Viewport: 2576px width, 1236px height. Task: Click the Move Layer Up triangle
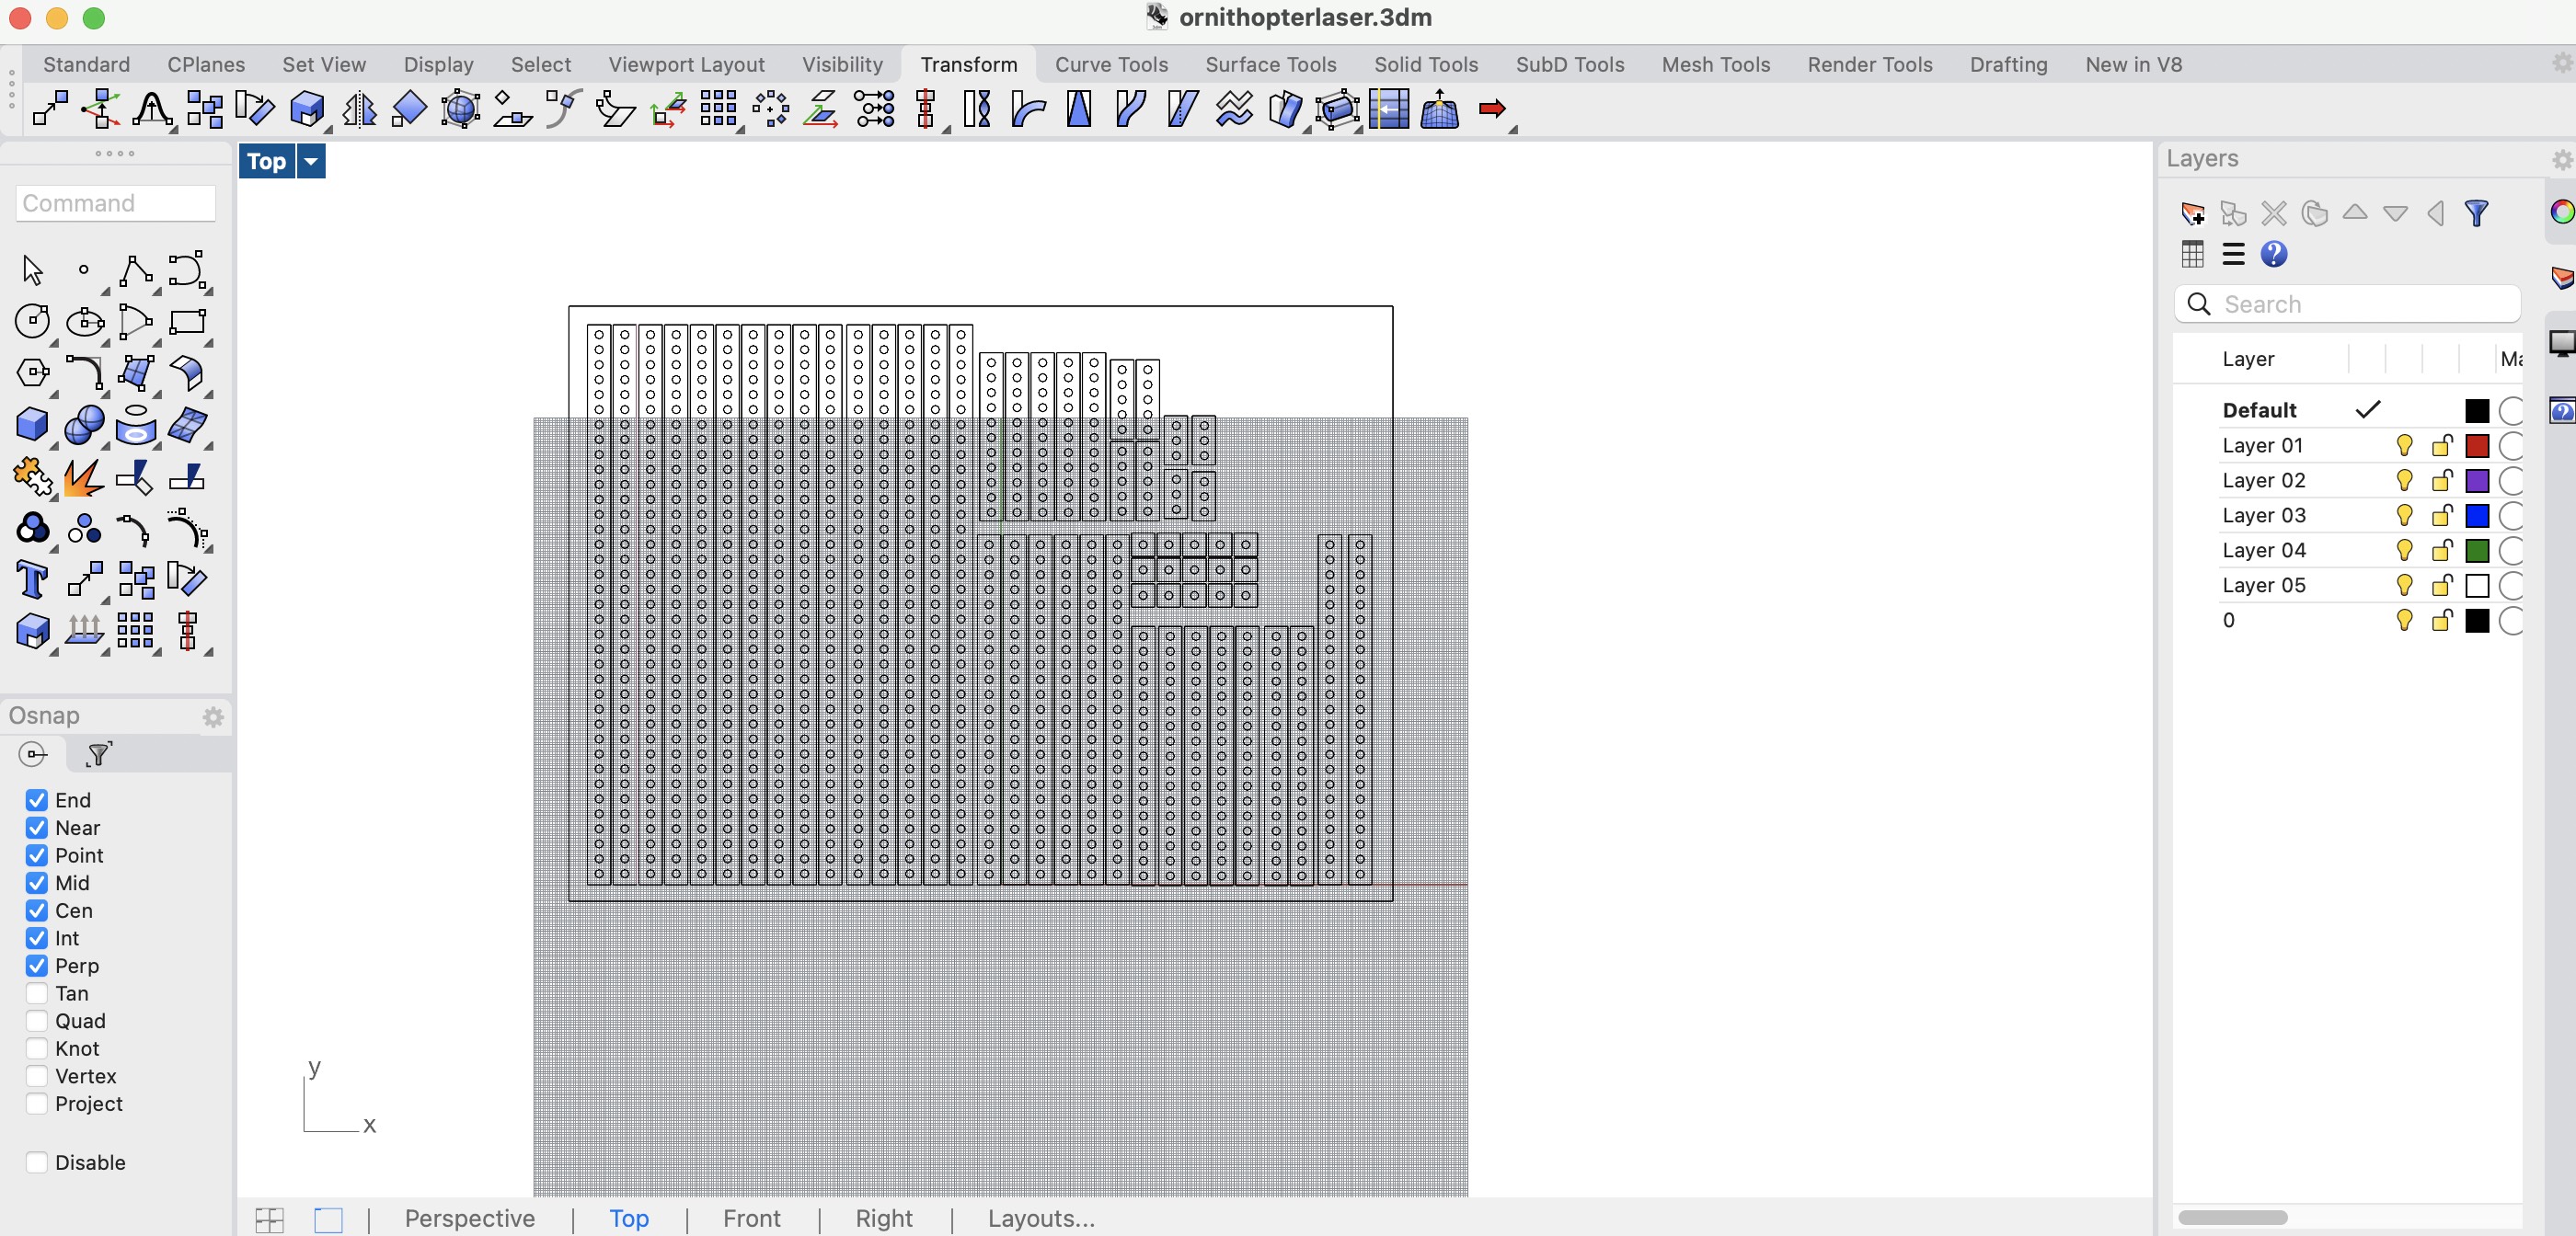coord(2354,212)
